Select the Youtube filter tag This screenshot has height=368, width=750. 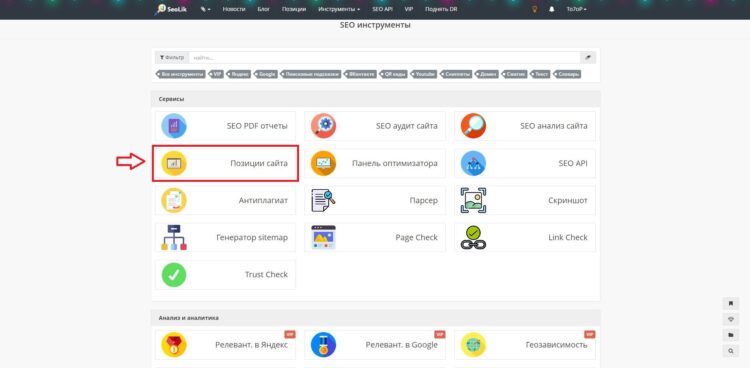[423, 74]
